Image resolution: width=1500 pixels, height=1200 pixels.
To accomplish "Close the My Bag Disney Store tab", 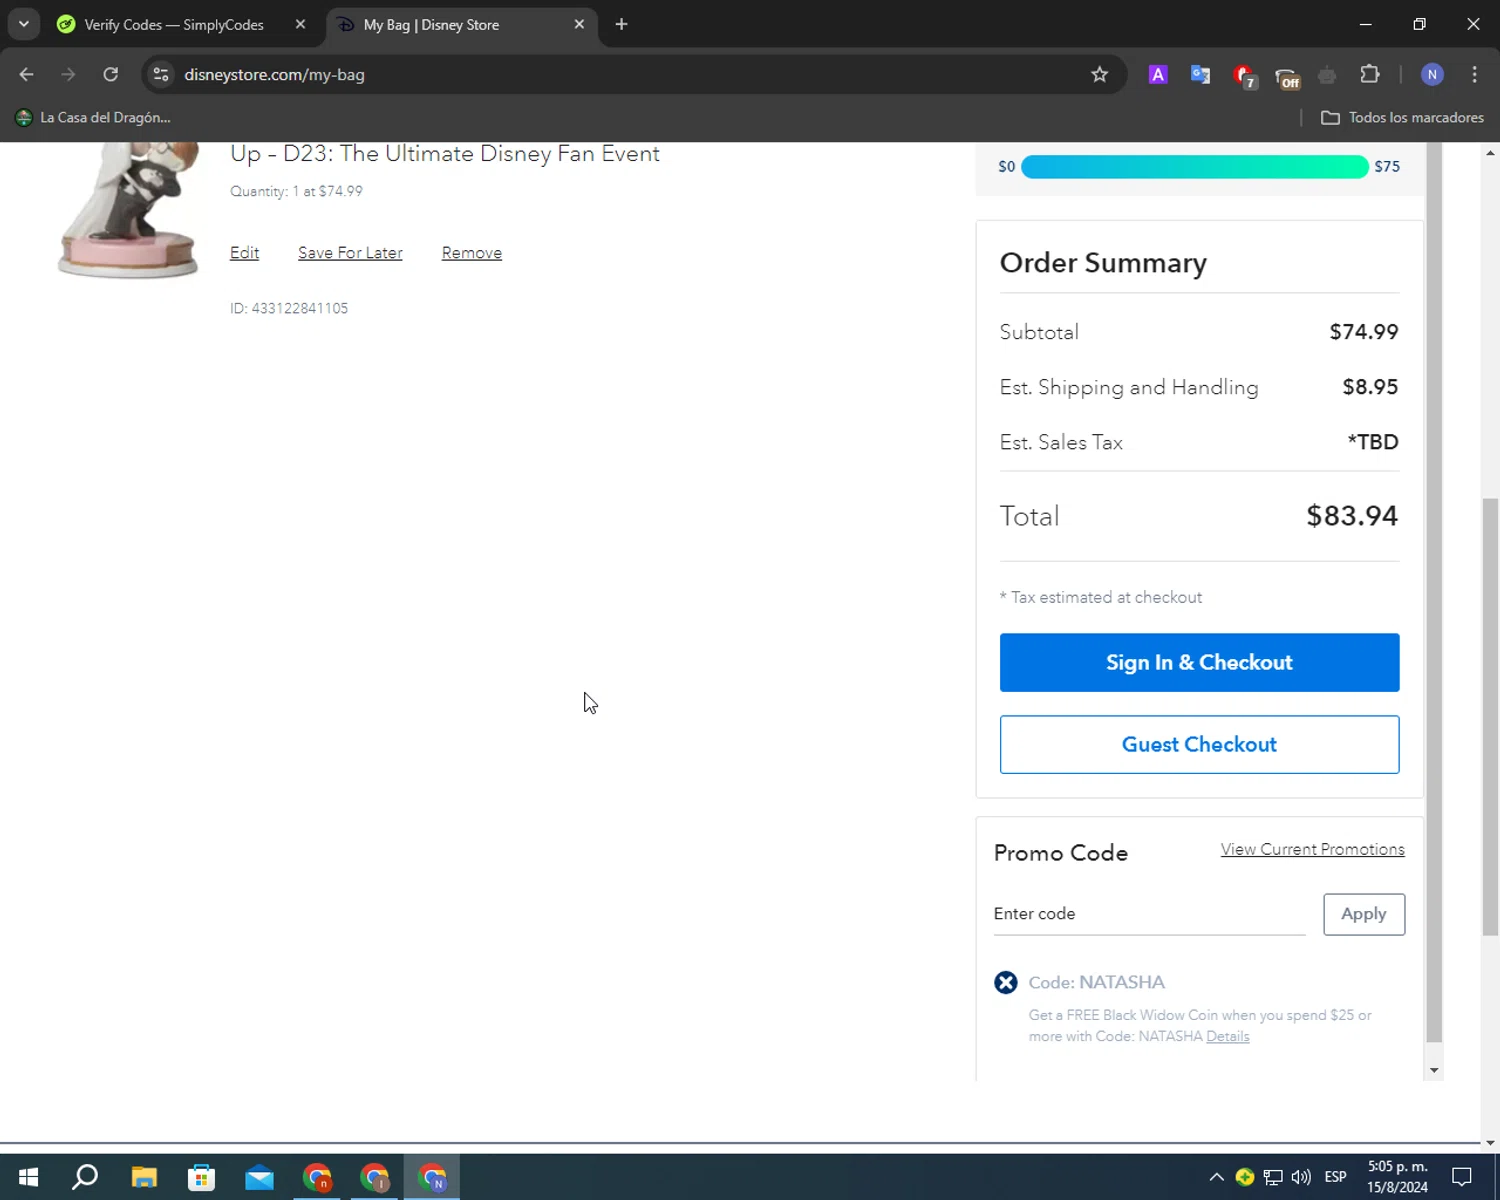I will coord(579,24).
